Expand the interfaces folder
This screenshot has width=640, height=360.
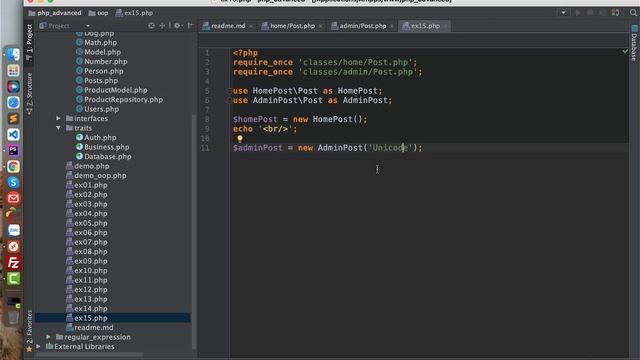[x=58, y=118]
